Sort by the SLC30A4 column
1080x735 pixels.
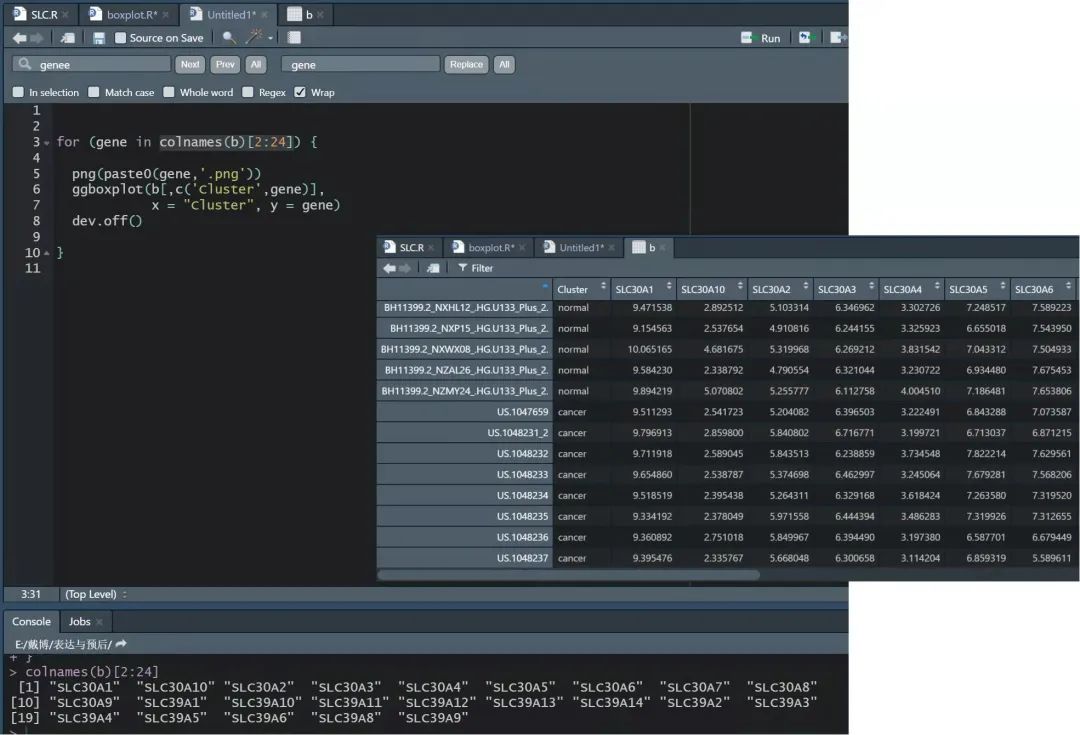coord(911,289)
